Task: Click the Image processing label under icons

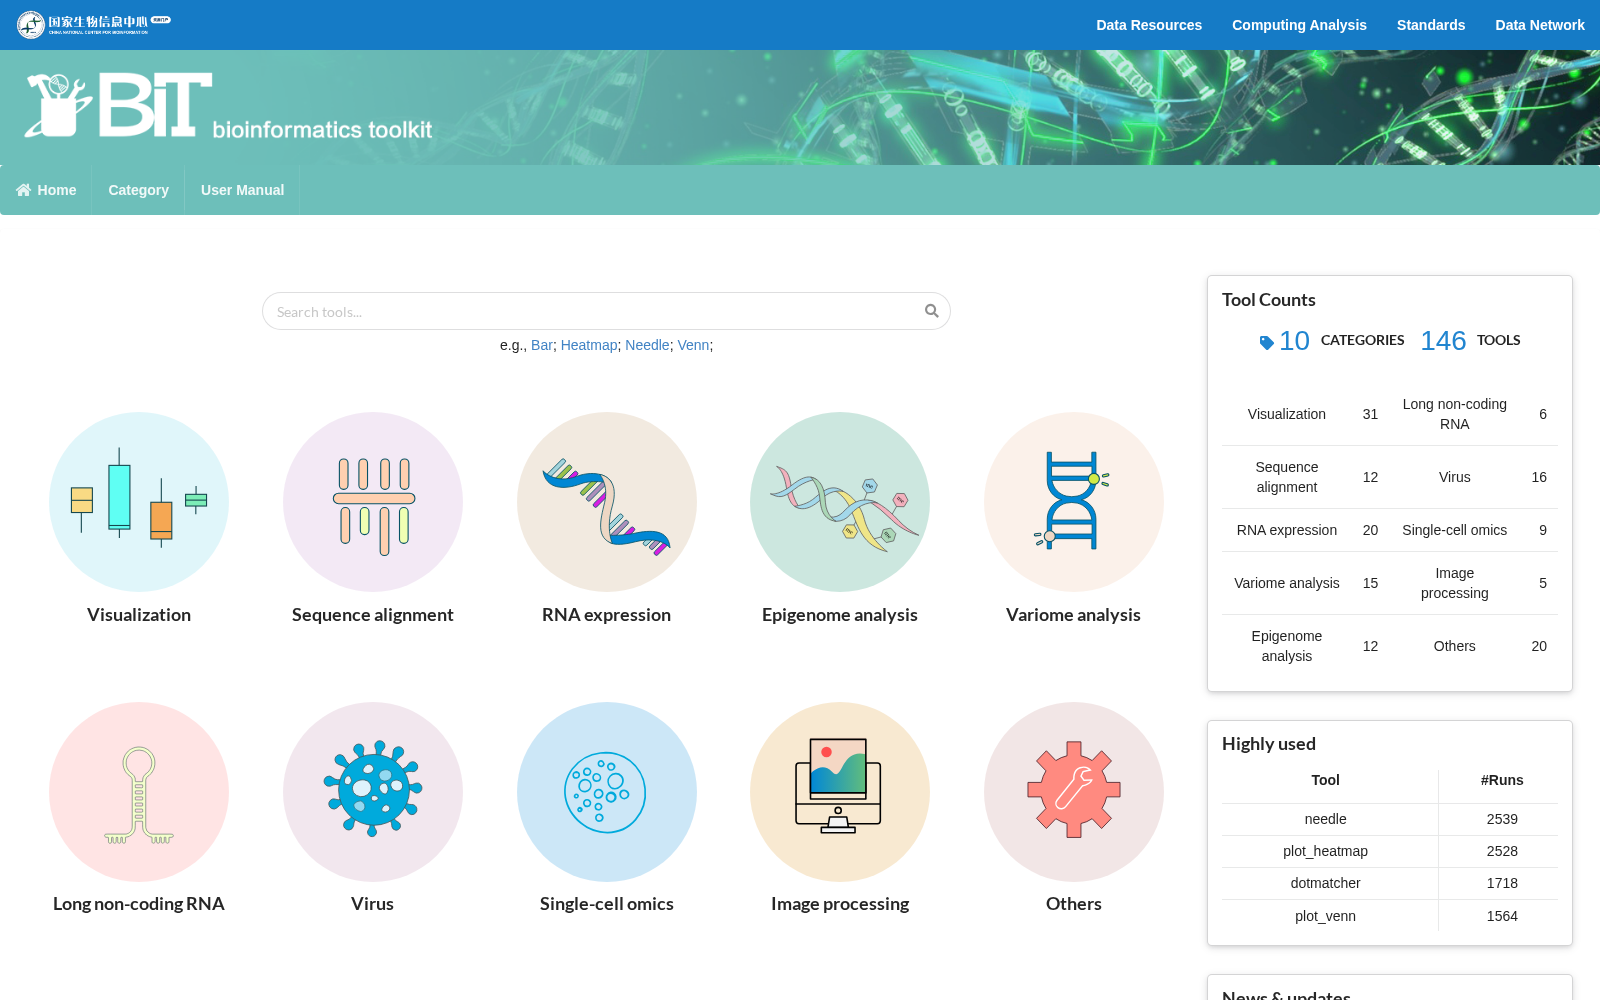Action: (840, 904)
